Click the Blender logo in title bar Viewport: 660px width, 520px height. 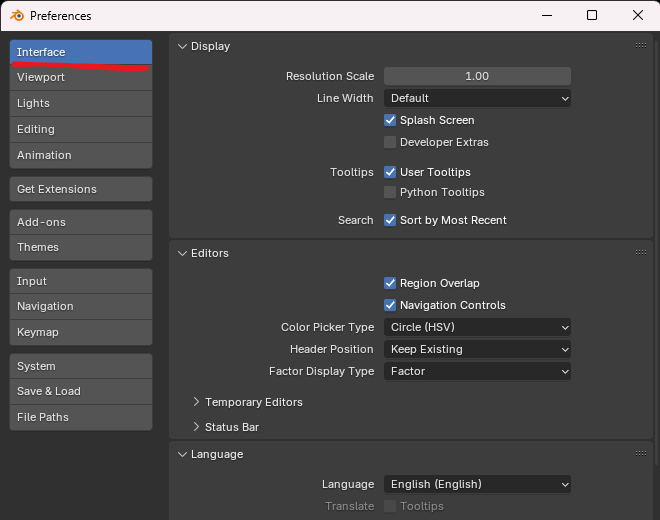coord(17,16)
